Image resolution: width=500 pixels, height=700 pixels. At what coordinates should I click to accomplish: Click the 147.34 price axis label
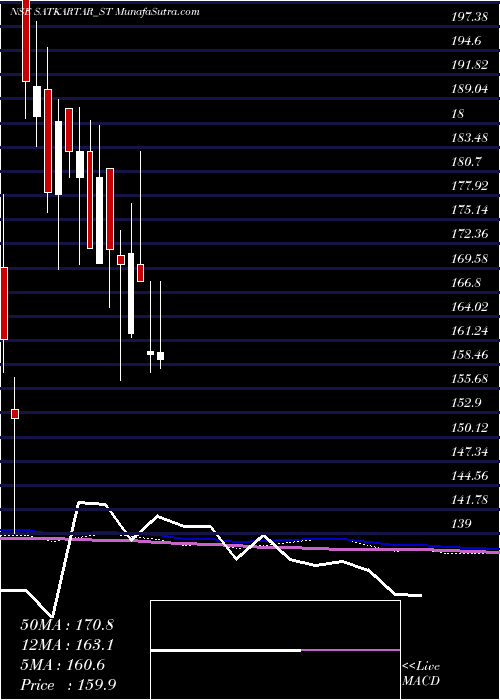click(469, 452)
